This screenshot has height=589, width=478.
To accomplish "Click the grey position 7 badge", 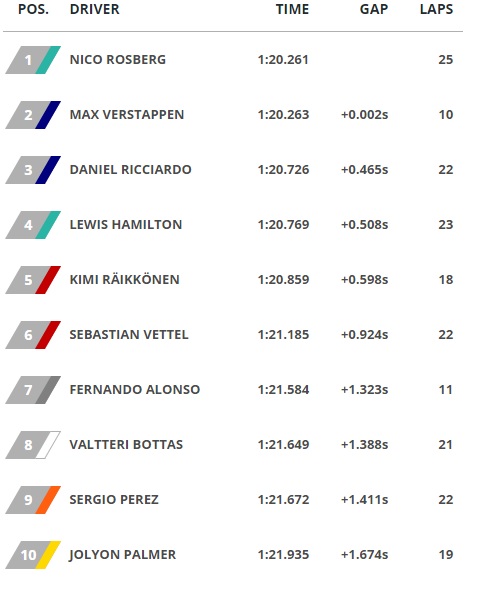I will tap(33, 390).
